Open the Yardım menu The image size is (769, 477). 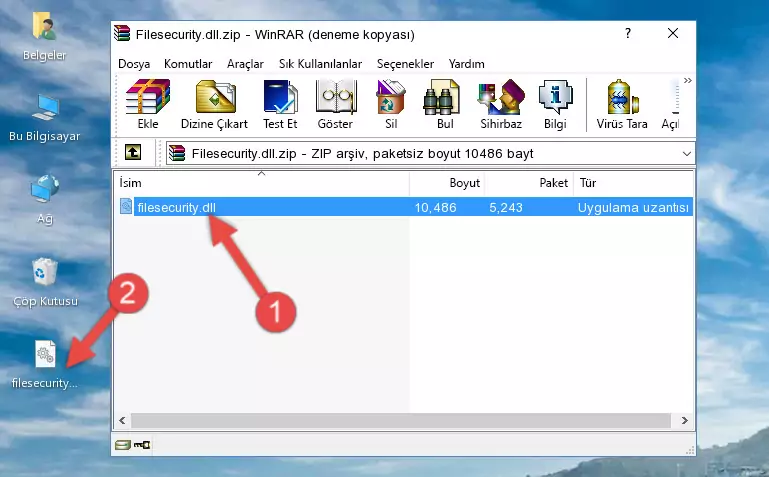466,64
